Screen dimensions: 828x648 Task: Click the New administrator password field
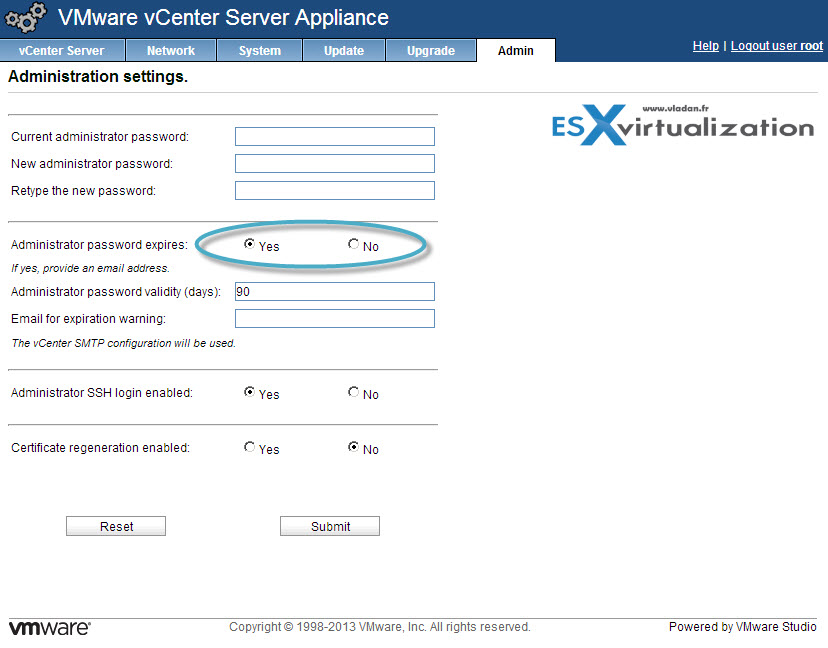click(x=335, y=163)
